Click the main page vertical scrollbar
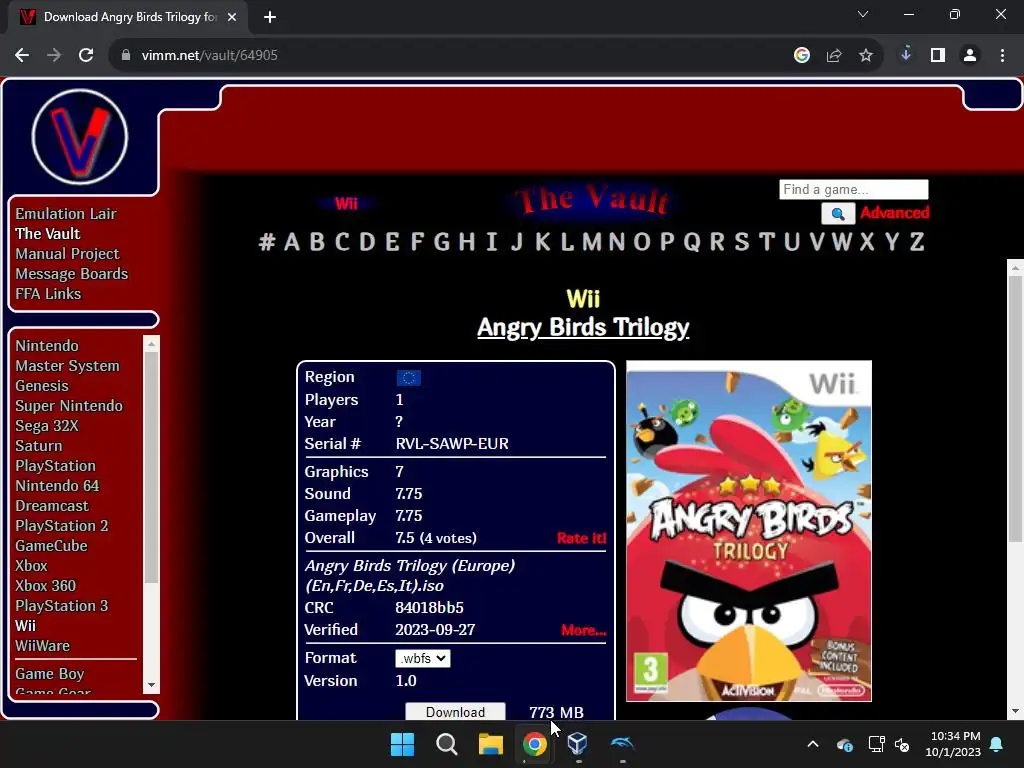1024x768 pixels. tap(1015, 409)
